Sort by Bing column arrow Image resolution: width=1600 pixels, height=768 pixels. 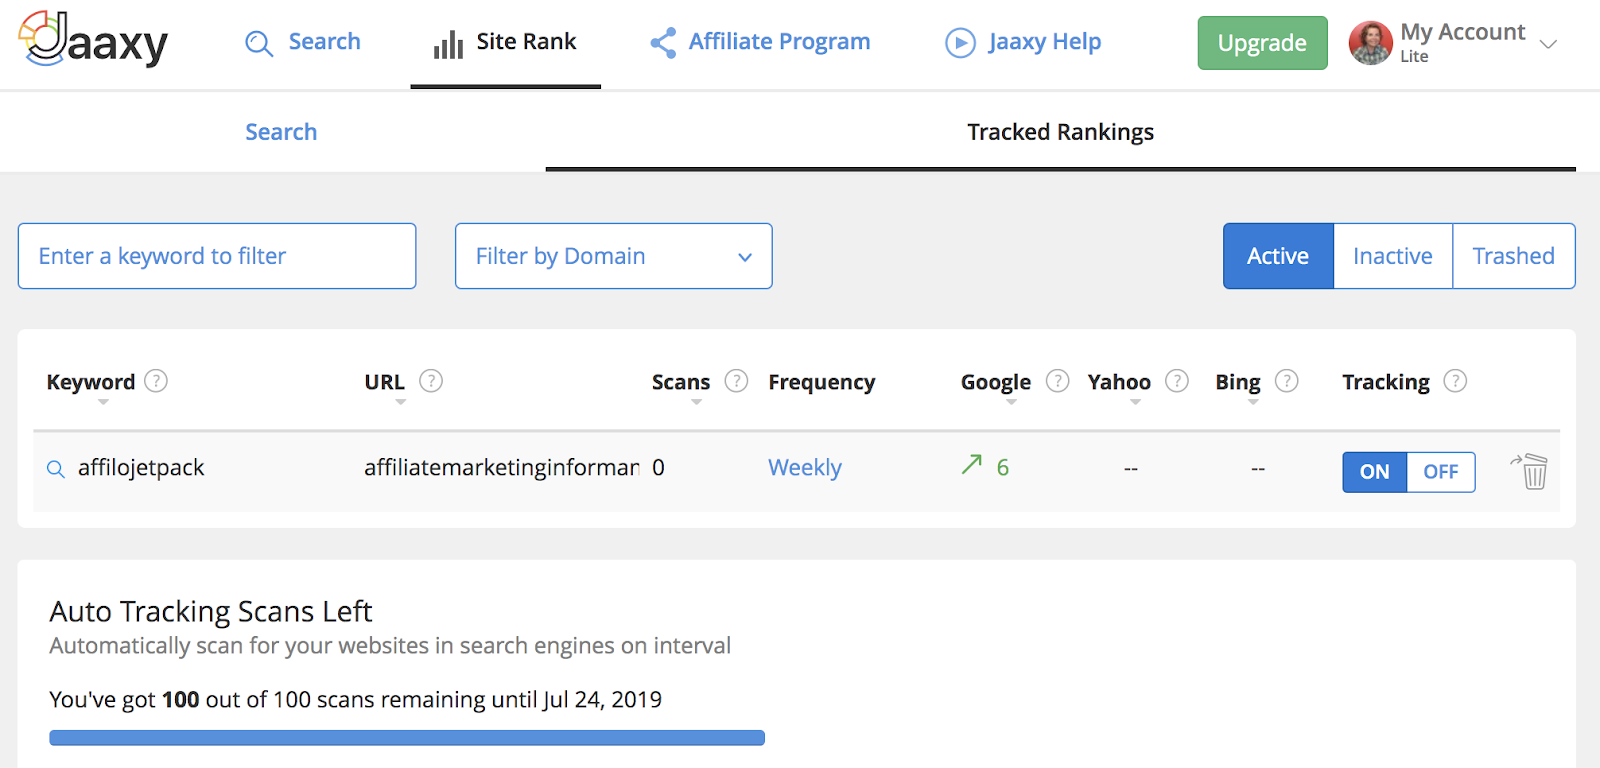[x=1253, y=402]
